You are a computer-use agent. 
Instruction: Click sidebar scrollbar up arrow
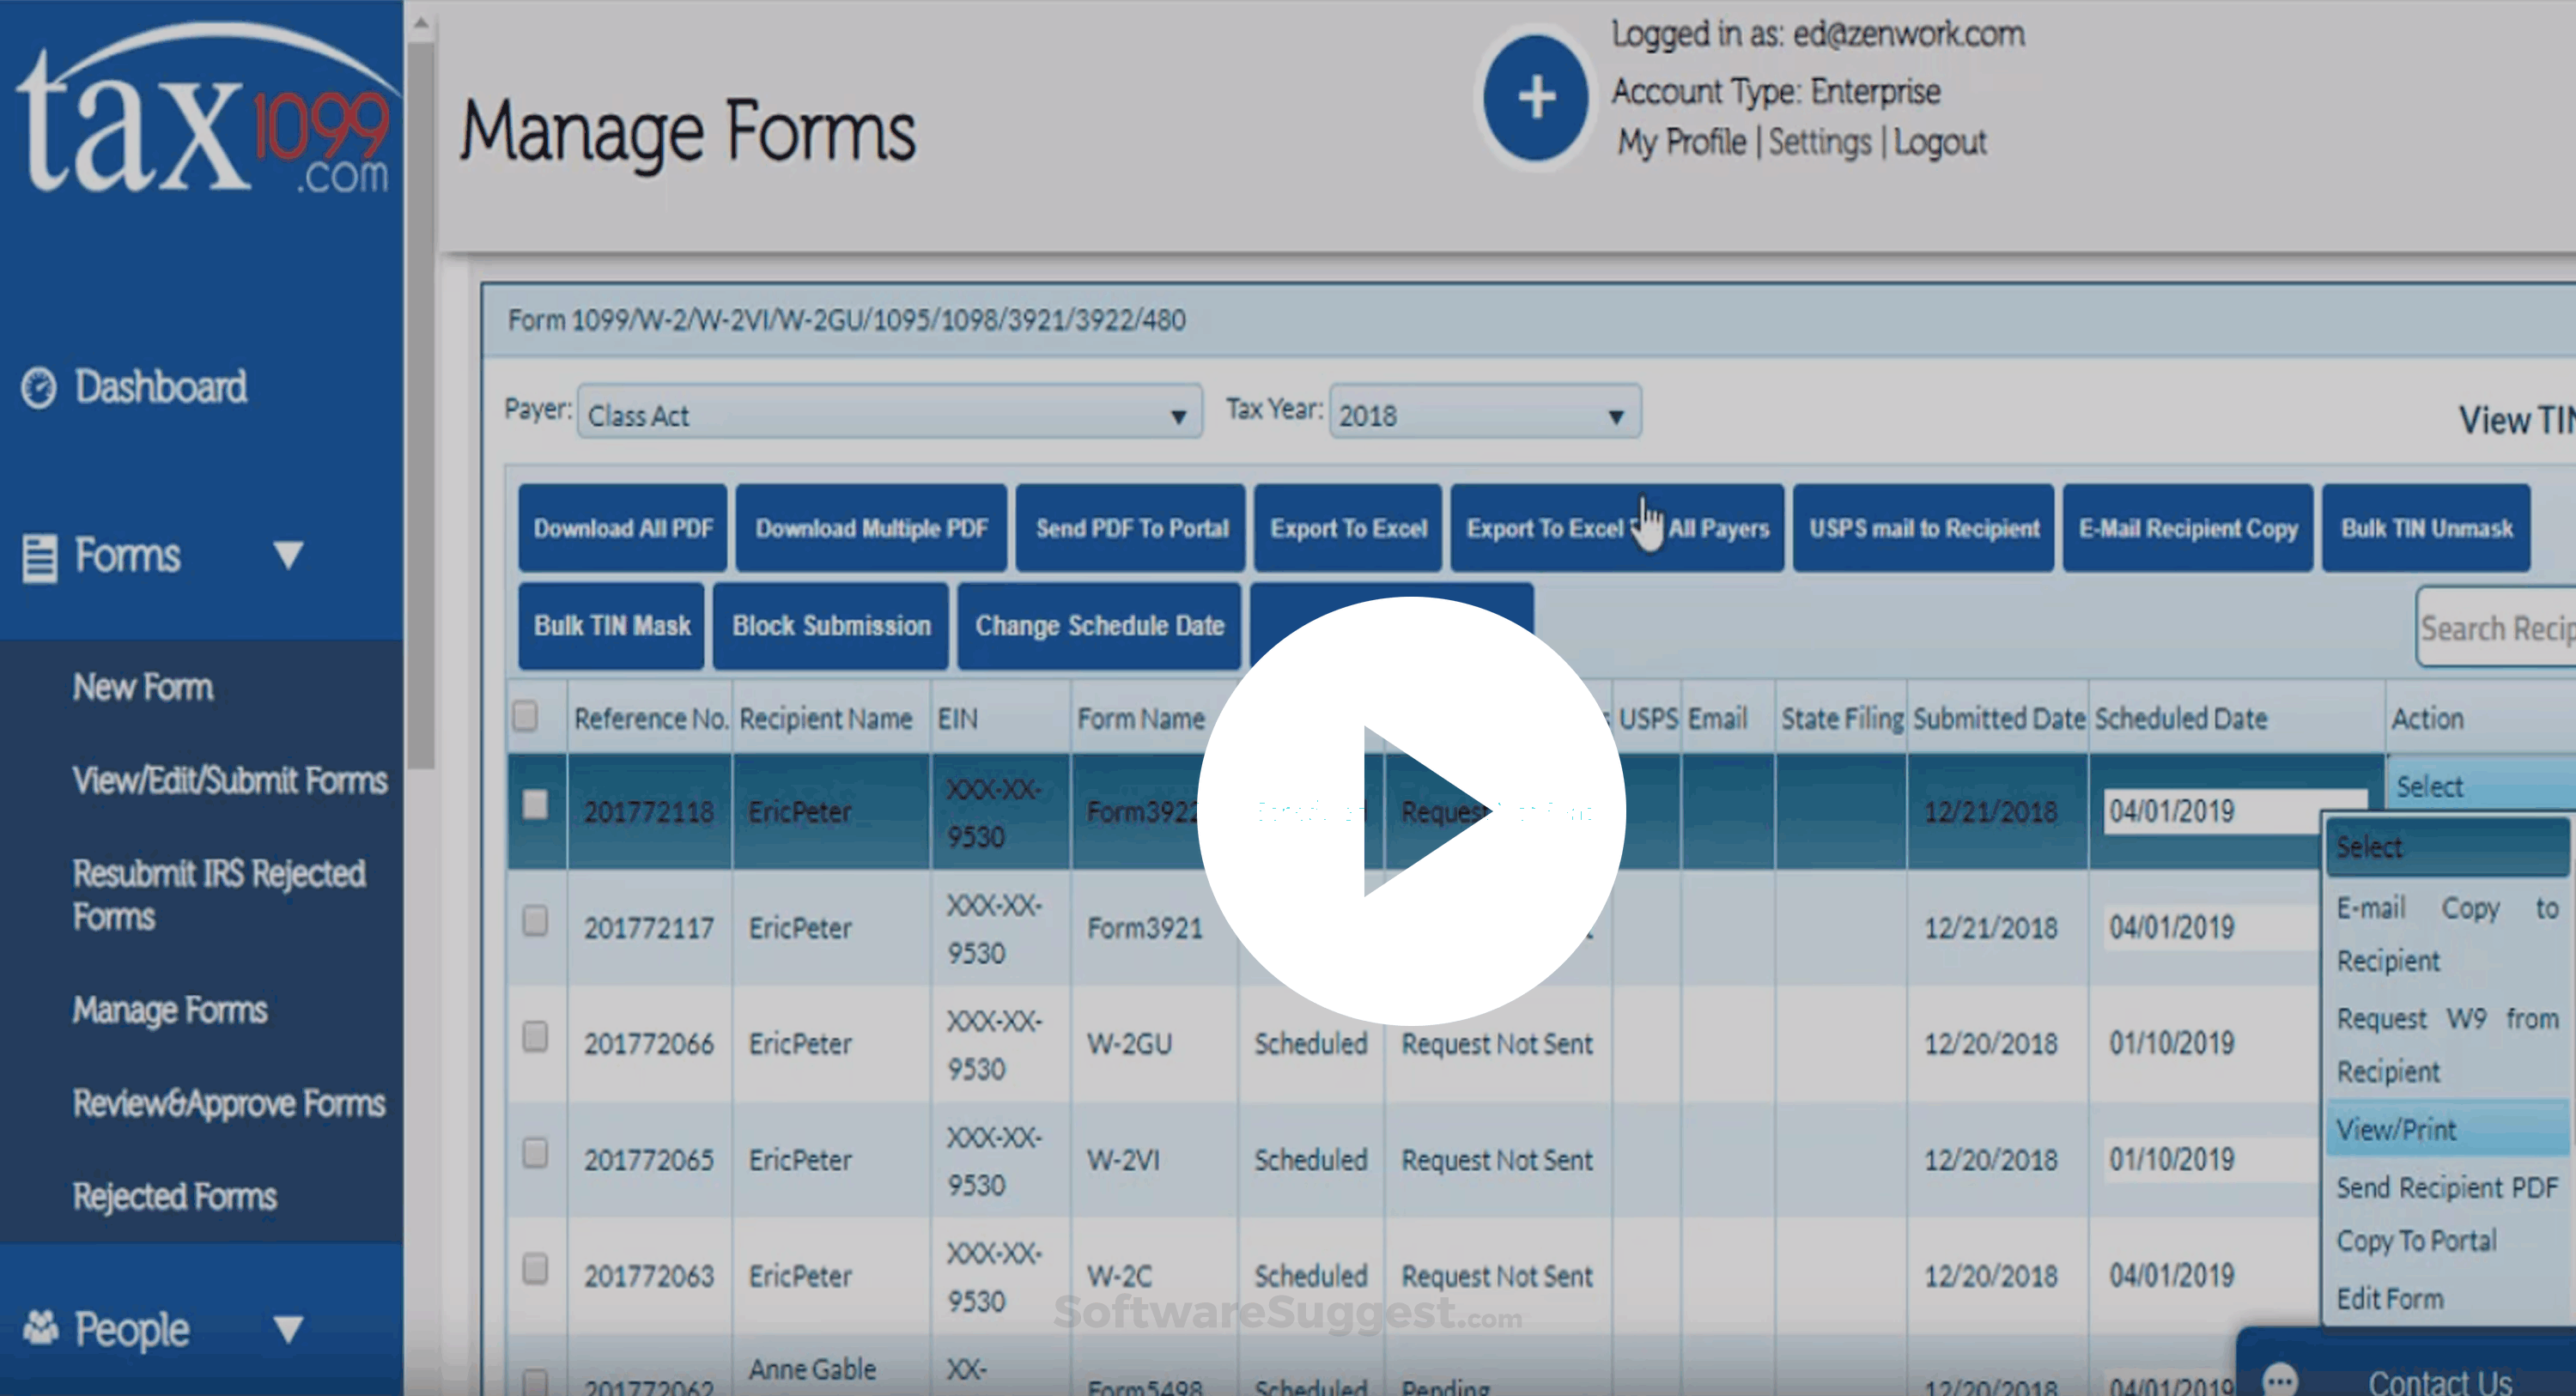421,22
